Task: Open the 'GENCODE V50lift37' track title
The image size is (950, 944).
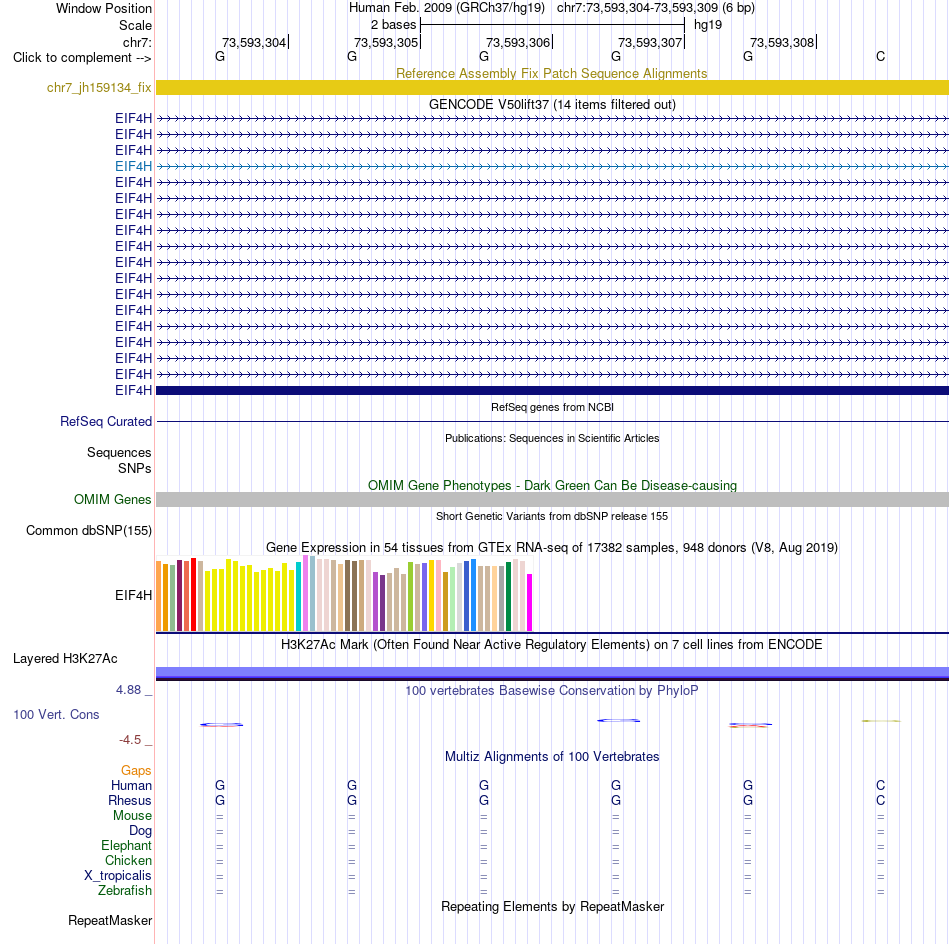Action: [x=552, y=104]
